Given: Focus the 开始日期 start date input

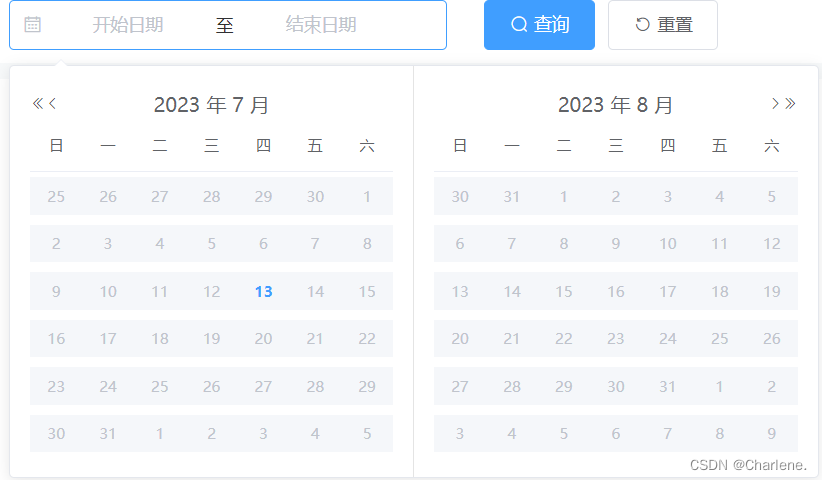Looking at the screenshot, I should click(128, 25).
